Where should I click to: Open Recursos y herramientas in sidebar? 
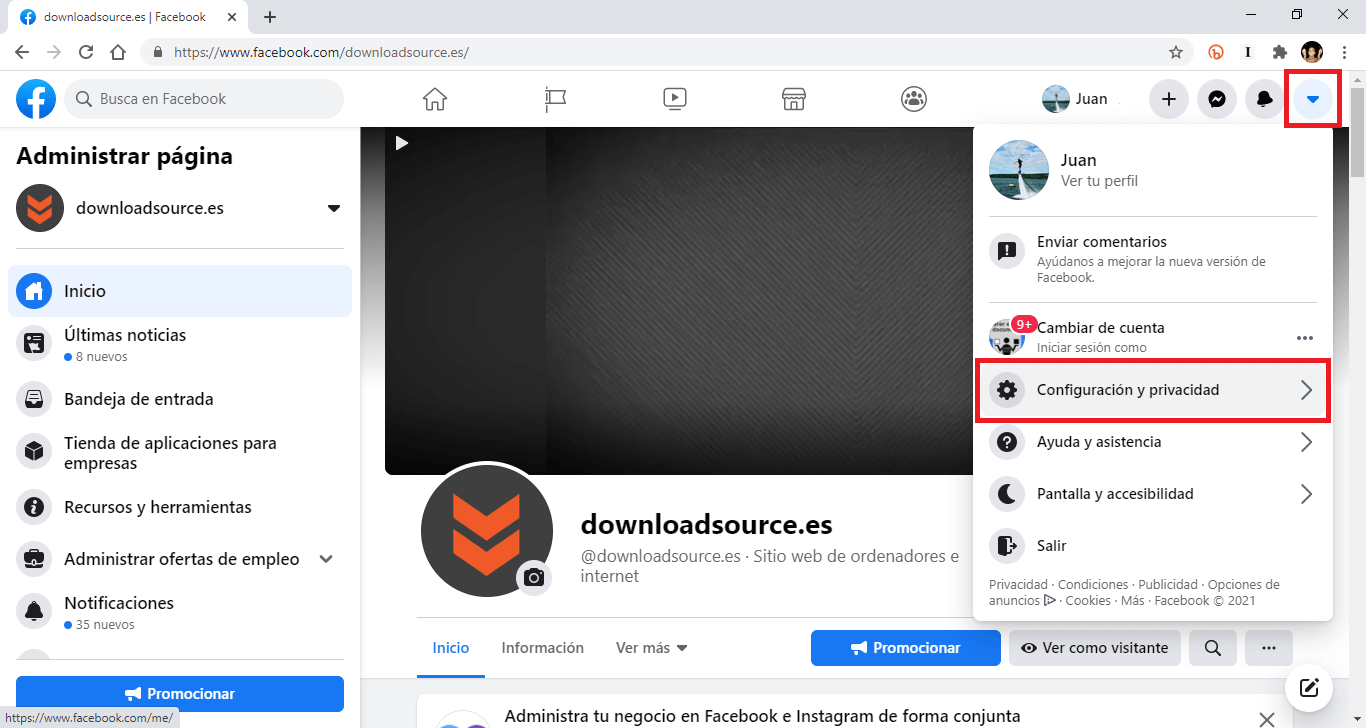coord(180,507)
